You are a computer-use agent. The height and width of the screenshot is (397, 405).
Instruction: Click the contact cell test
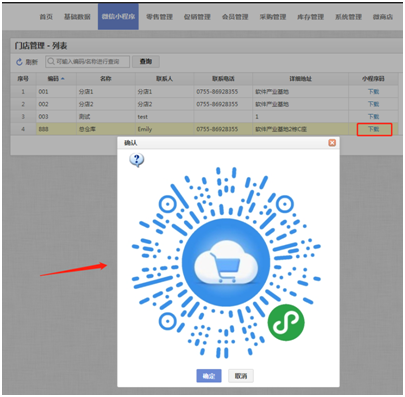point(165,116)
